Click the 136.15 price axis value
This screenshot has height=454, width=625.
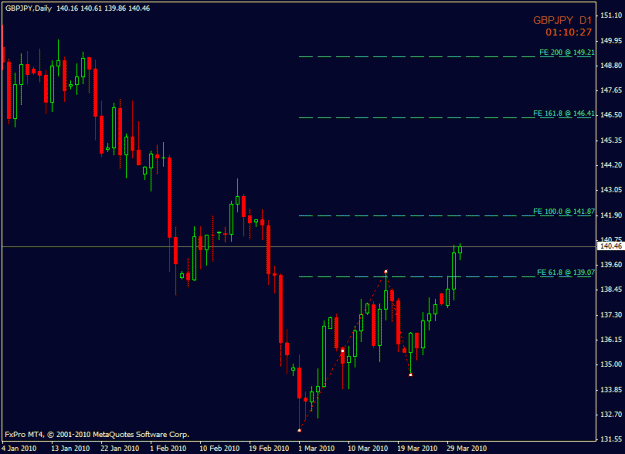click(611, 340)
